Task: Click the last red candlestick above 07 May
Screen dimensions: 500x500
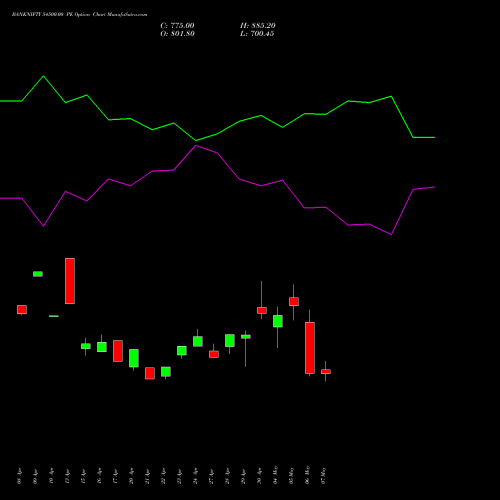Action: (326, 371)
